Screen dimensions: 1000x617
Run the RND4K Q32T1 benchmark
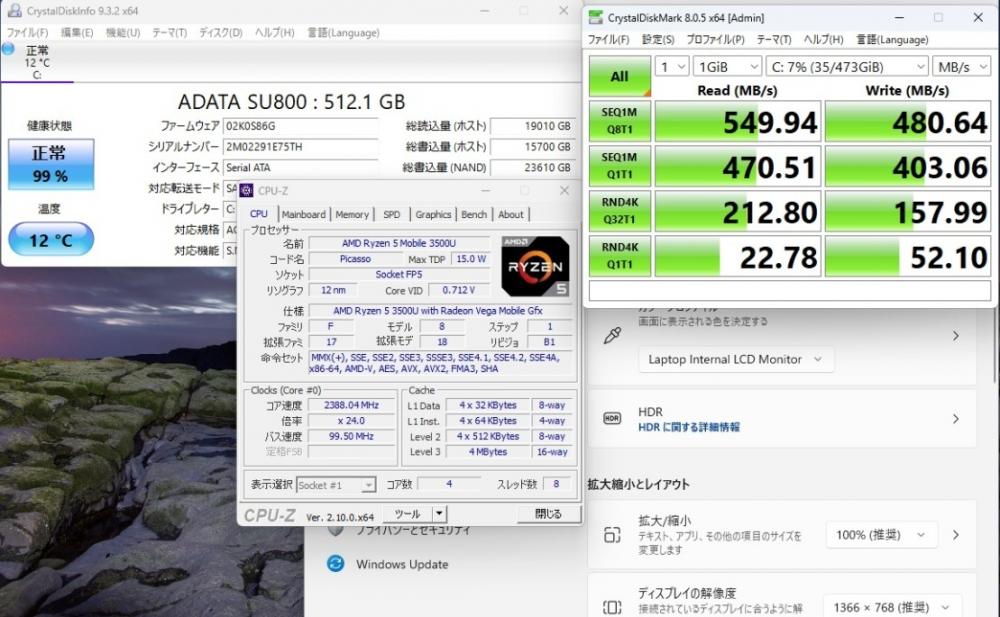coord(619,211)
